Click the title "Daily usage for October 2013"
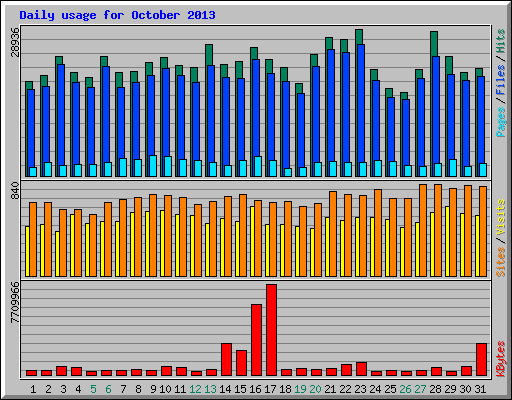 (117, 15)
